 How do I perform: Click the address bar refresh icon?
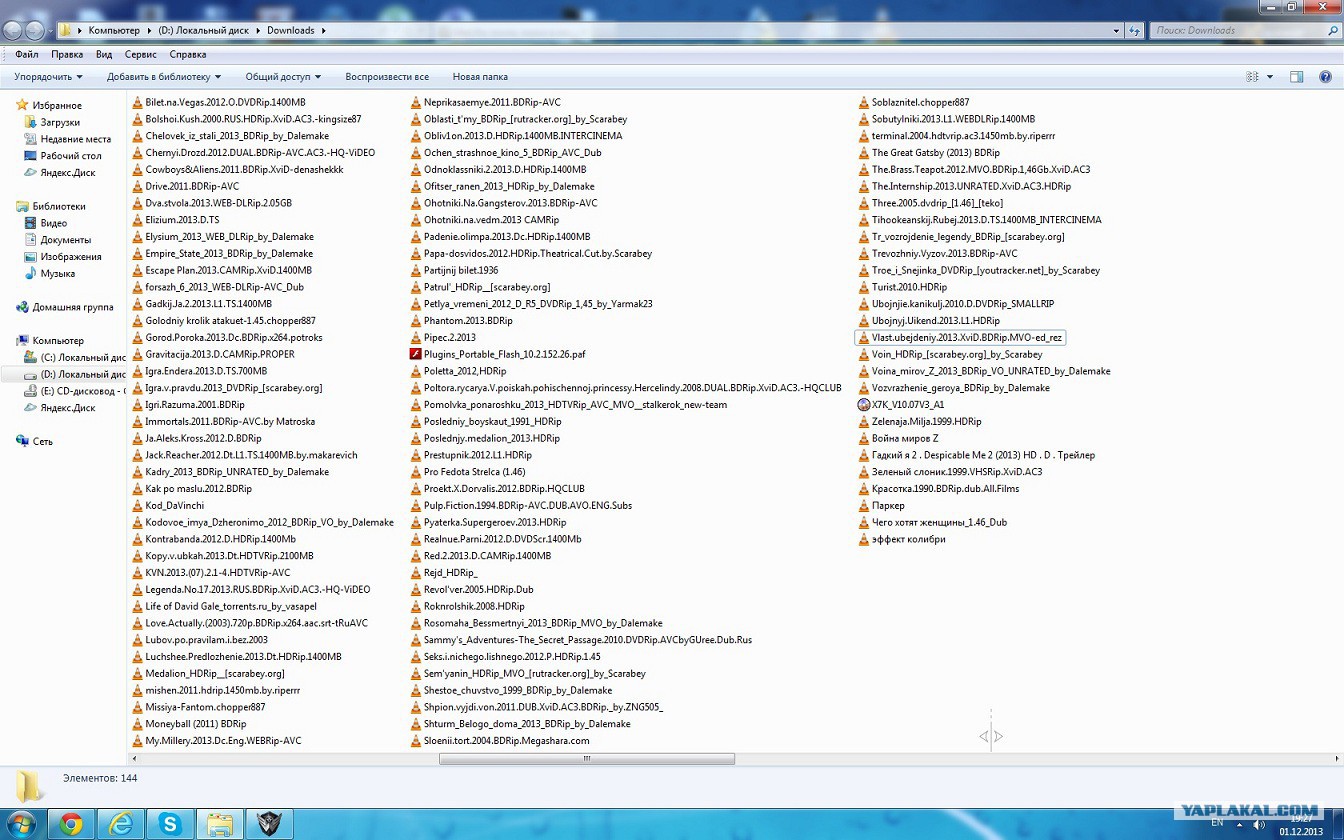pyautogui.click(x=1134, y=31)
